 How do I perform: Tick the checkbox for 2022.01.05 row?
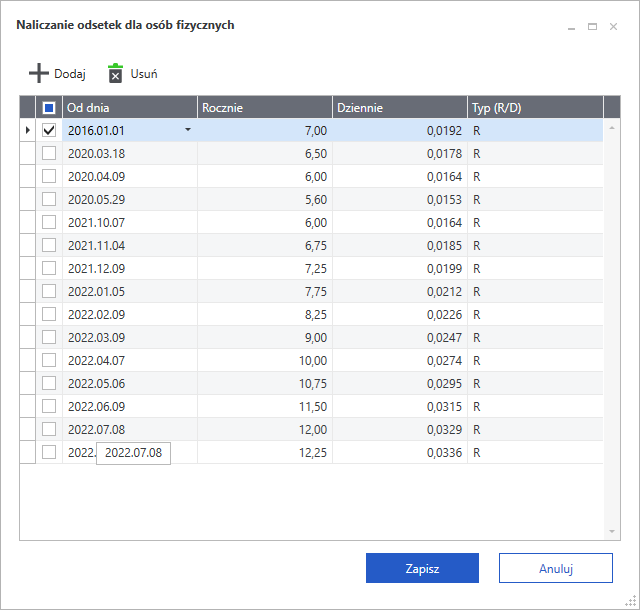[49, 291]
